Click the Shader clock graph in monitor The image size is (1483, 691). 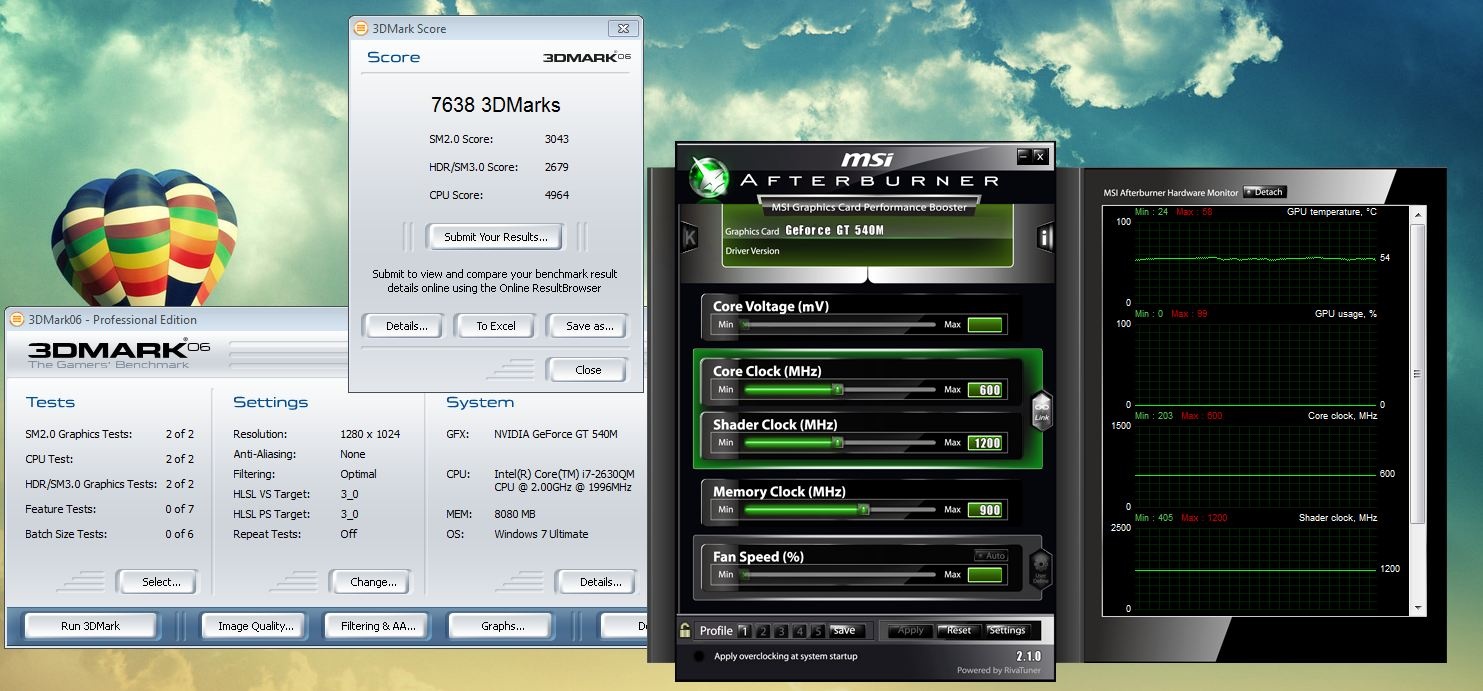coord(1255,568)
